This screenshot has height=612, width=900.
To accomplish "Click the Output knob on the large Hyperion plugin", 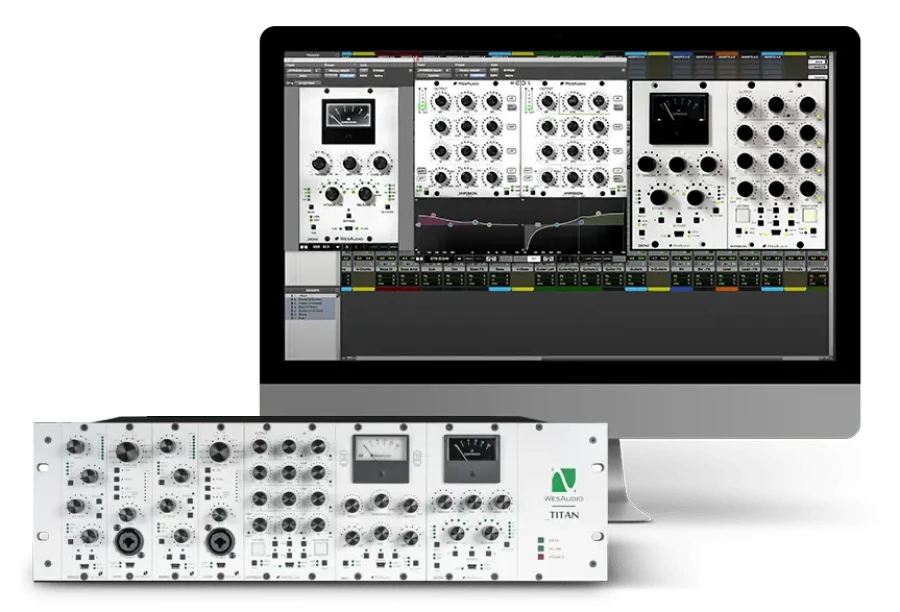I will point(744,106).
